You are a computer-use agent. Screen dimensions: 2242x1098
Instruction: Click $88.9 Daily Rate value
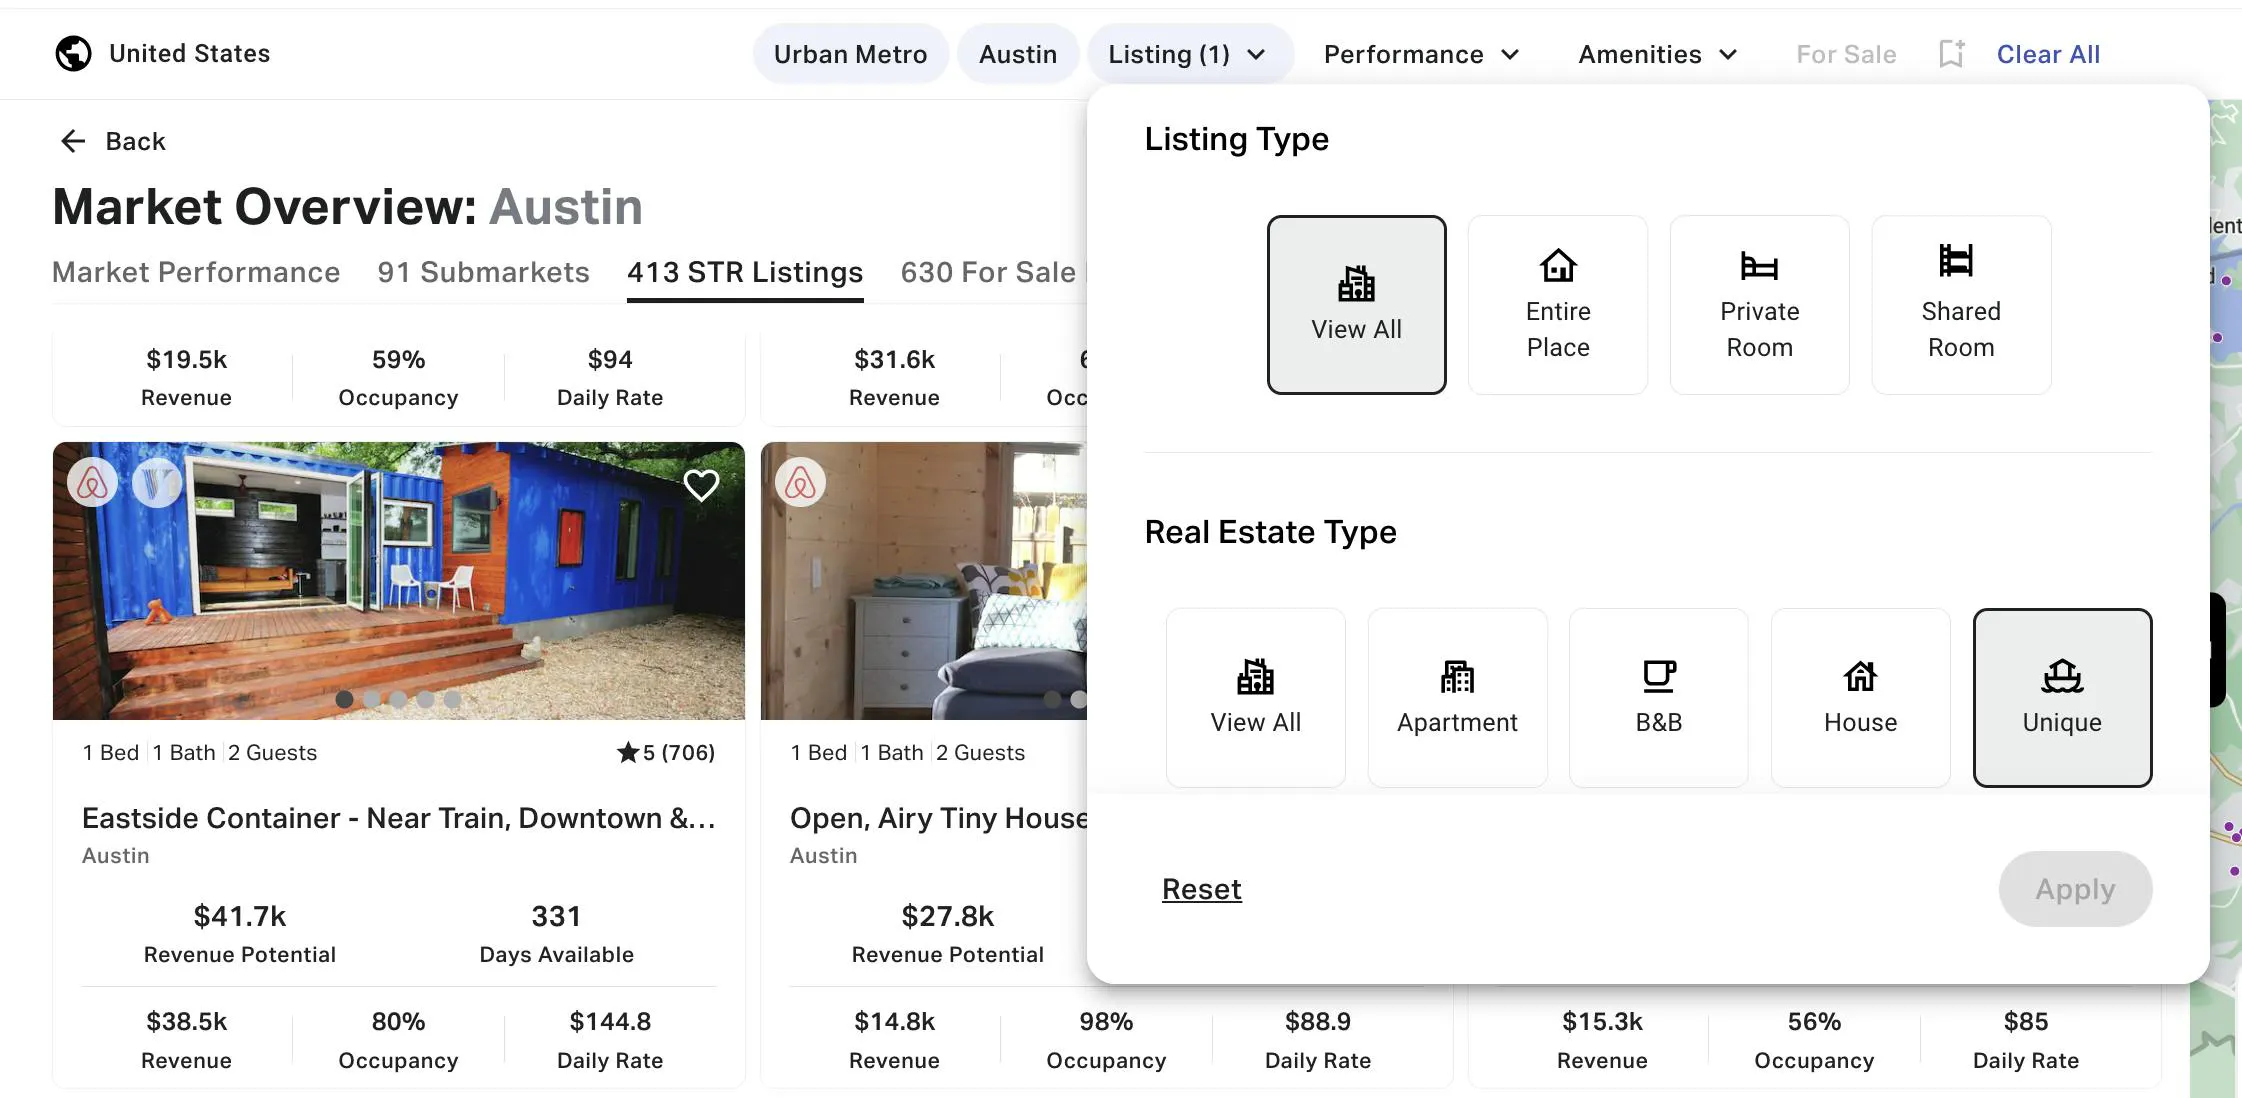tap(1317, 1021)
